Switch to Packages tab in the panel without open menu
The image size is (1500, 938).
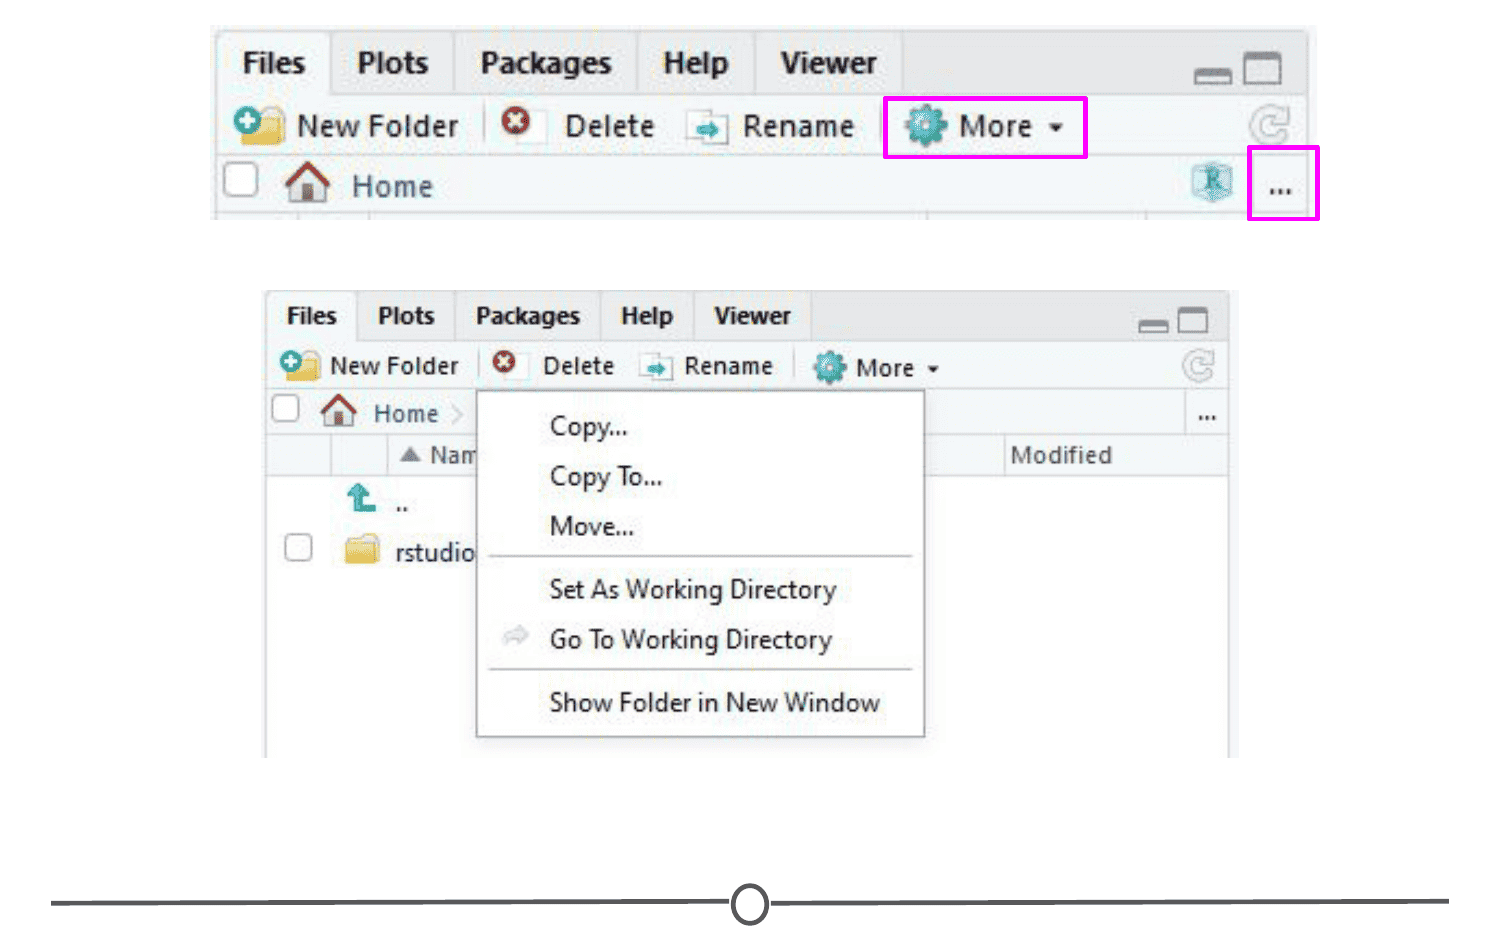(x=546, y=63)
